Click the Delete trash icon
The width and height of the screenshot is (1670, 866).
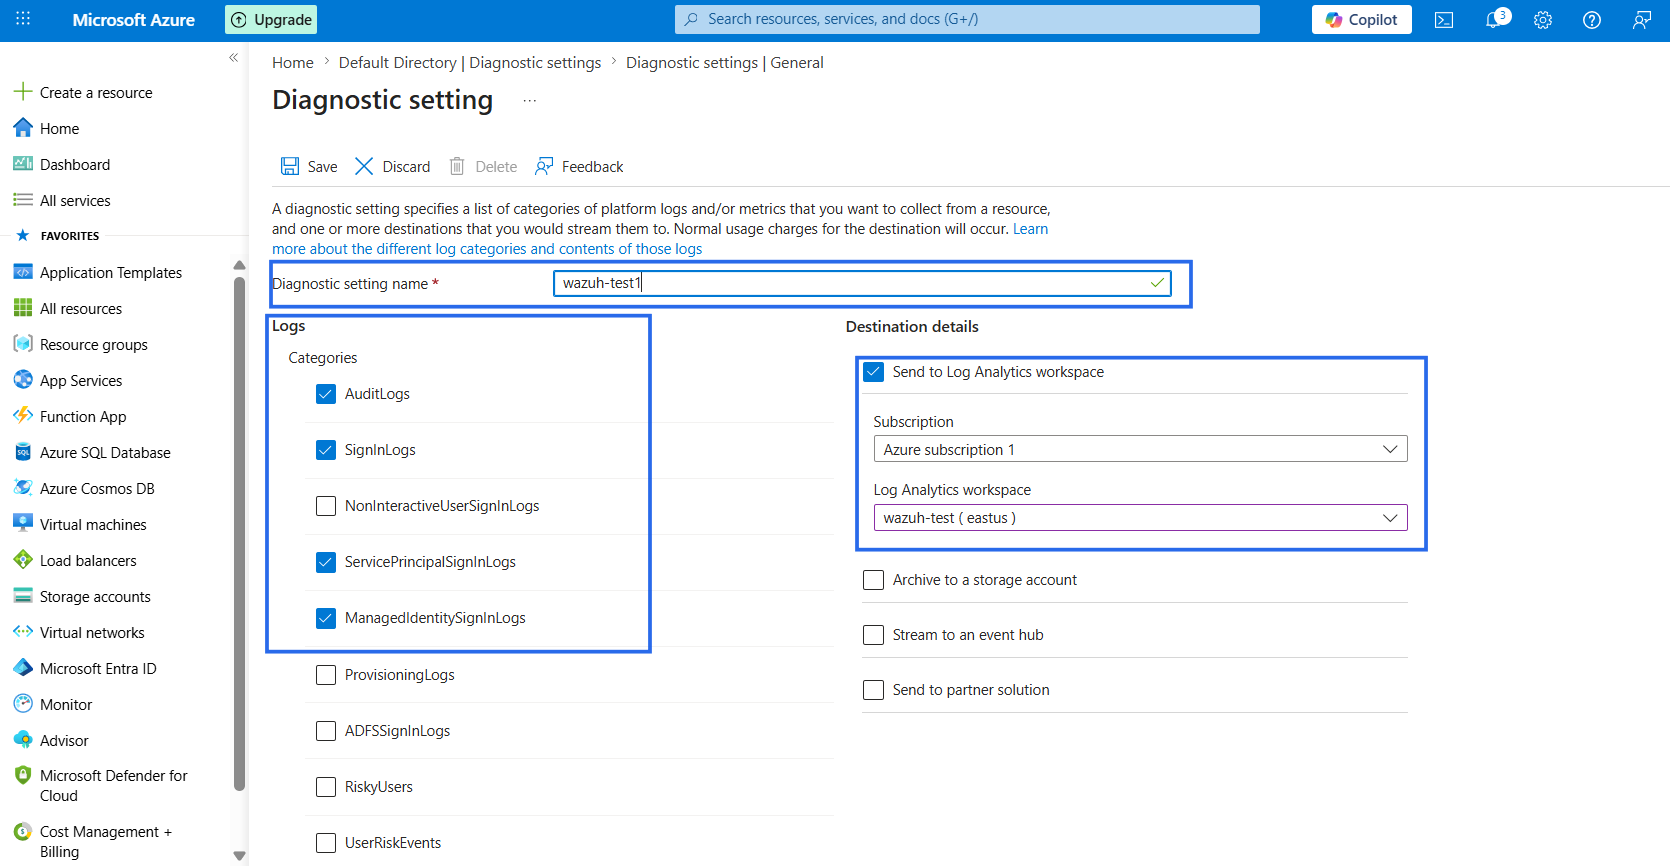[x=457, y=166]
